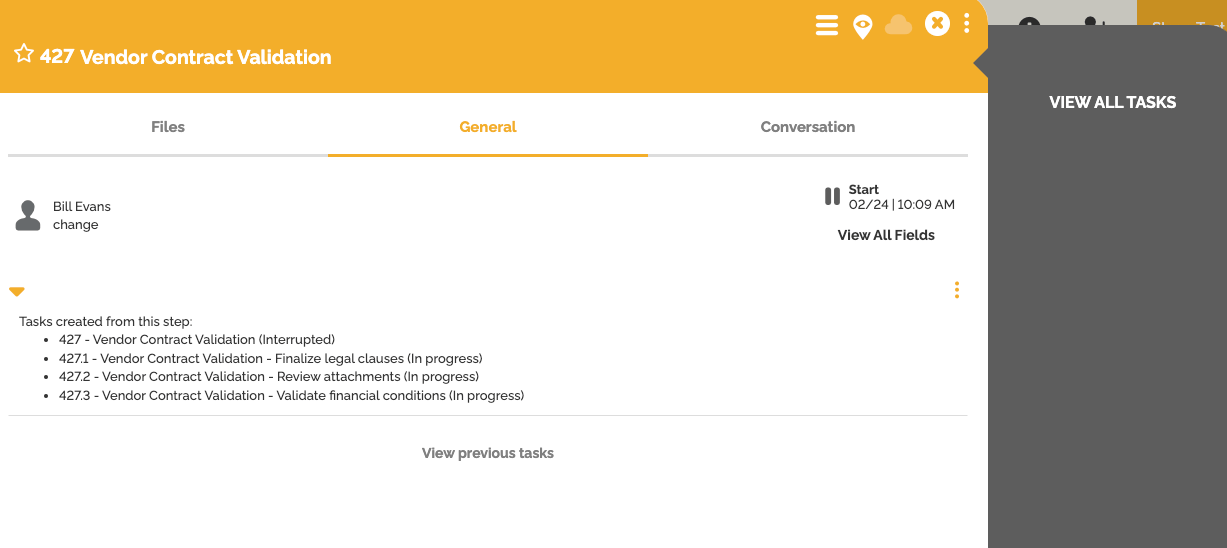Screen dimensions: 1227x548
Task: Click the 427.2 Review attachments task entry
Action: (x=269, y=377)
